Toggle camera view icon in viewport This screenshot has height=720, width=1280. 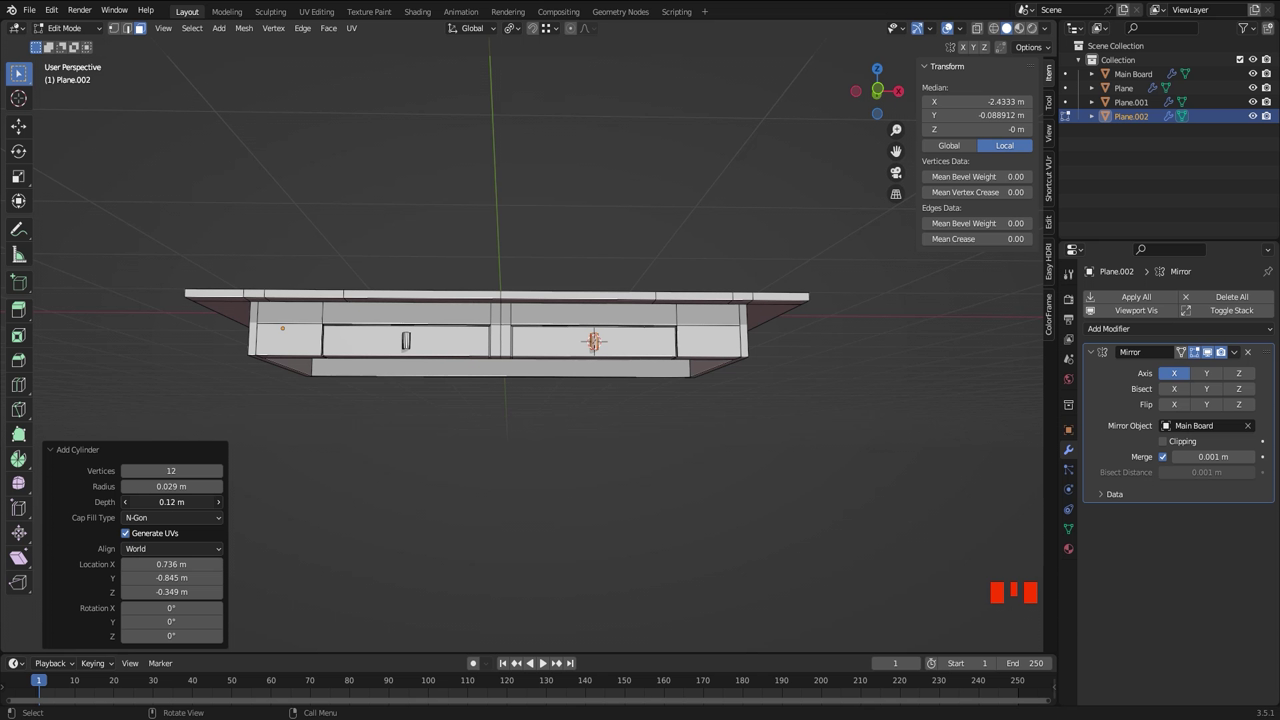[896, 172]
